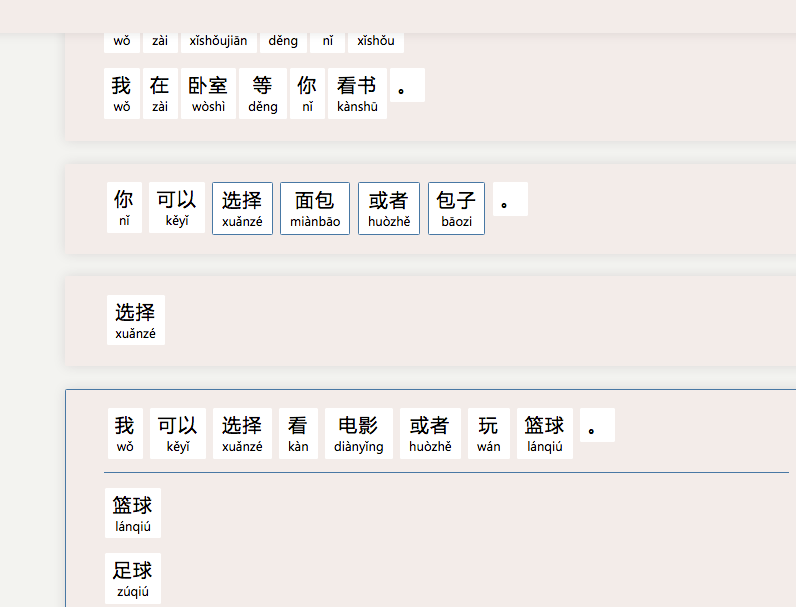
Task: Select the 看书 (kànshū) word tile
Action: [357, 94]
